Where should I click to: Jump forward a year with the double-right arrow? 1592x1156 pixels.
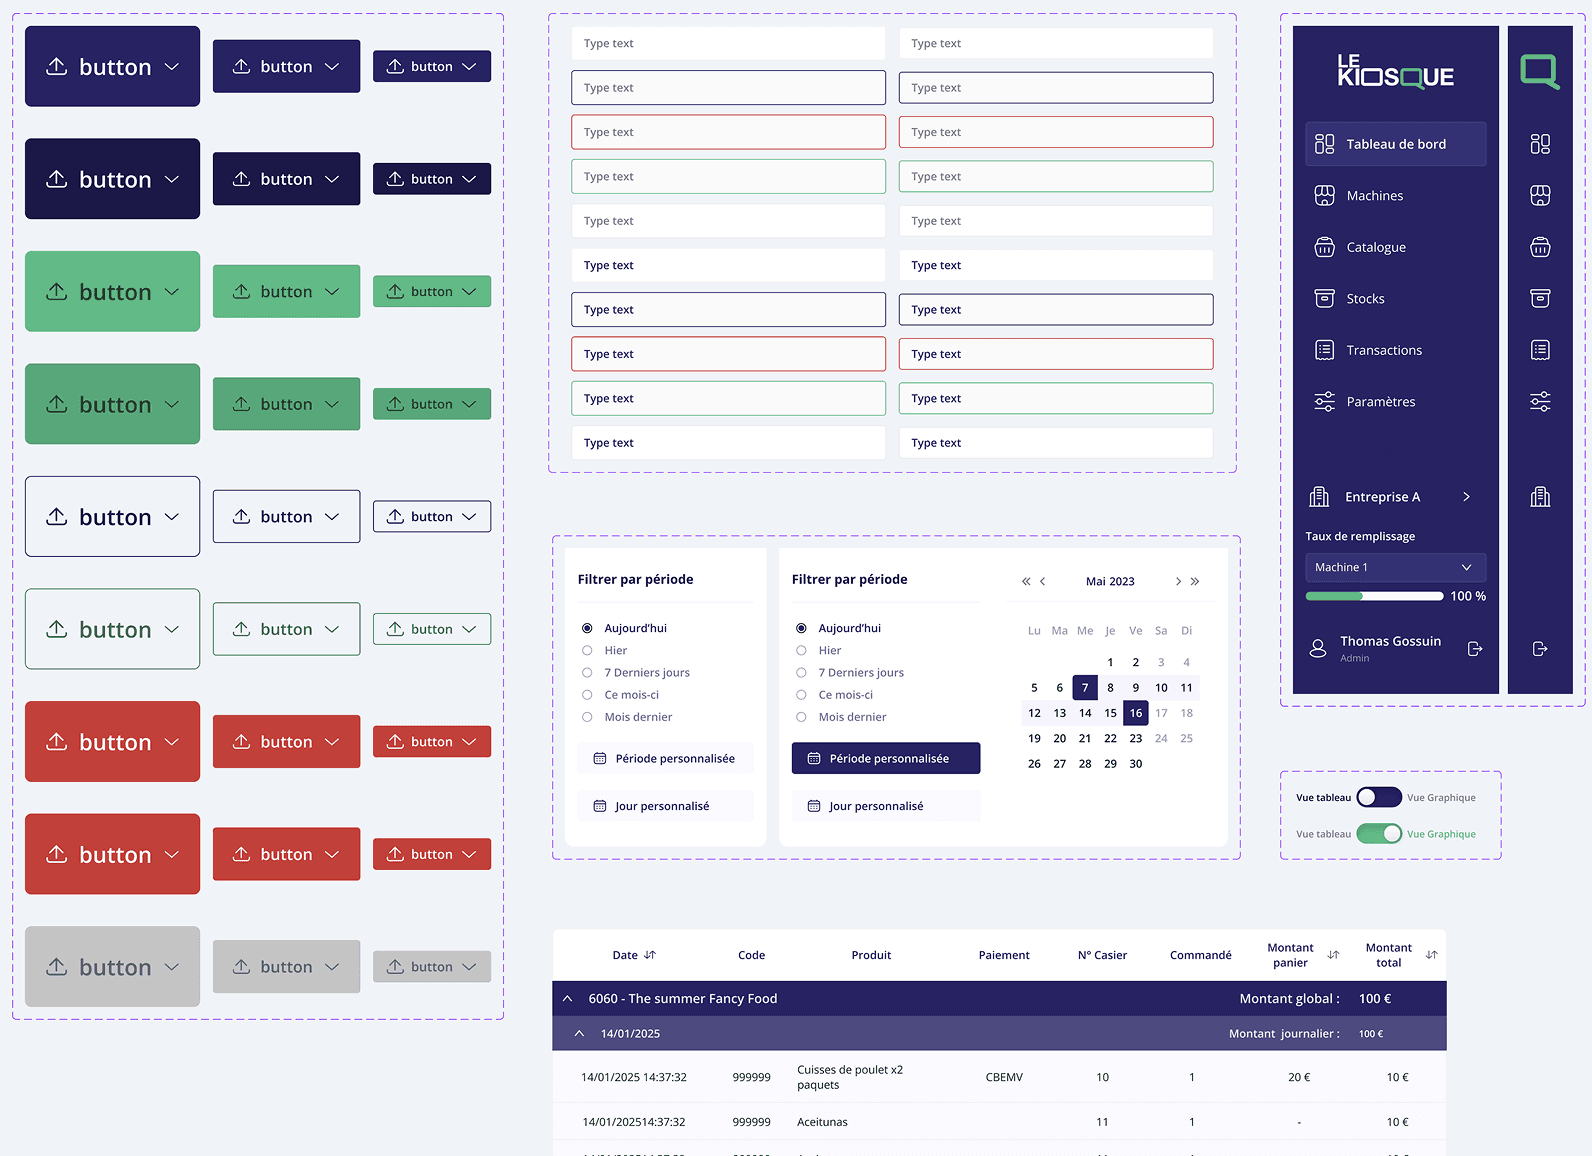click(1195, 581)
